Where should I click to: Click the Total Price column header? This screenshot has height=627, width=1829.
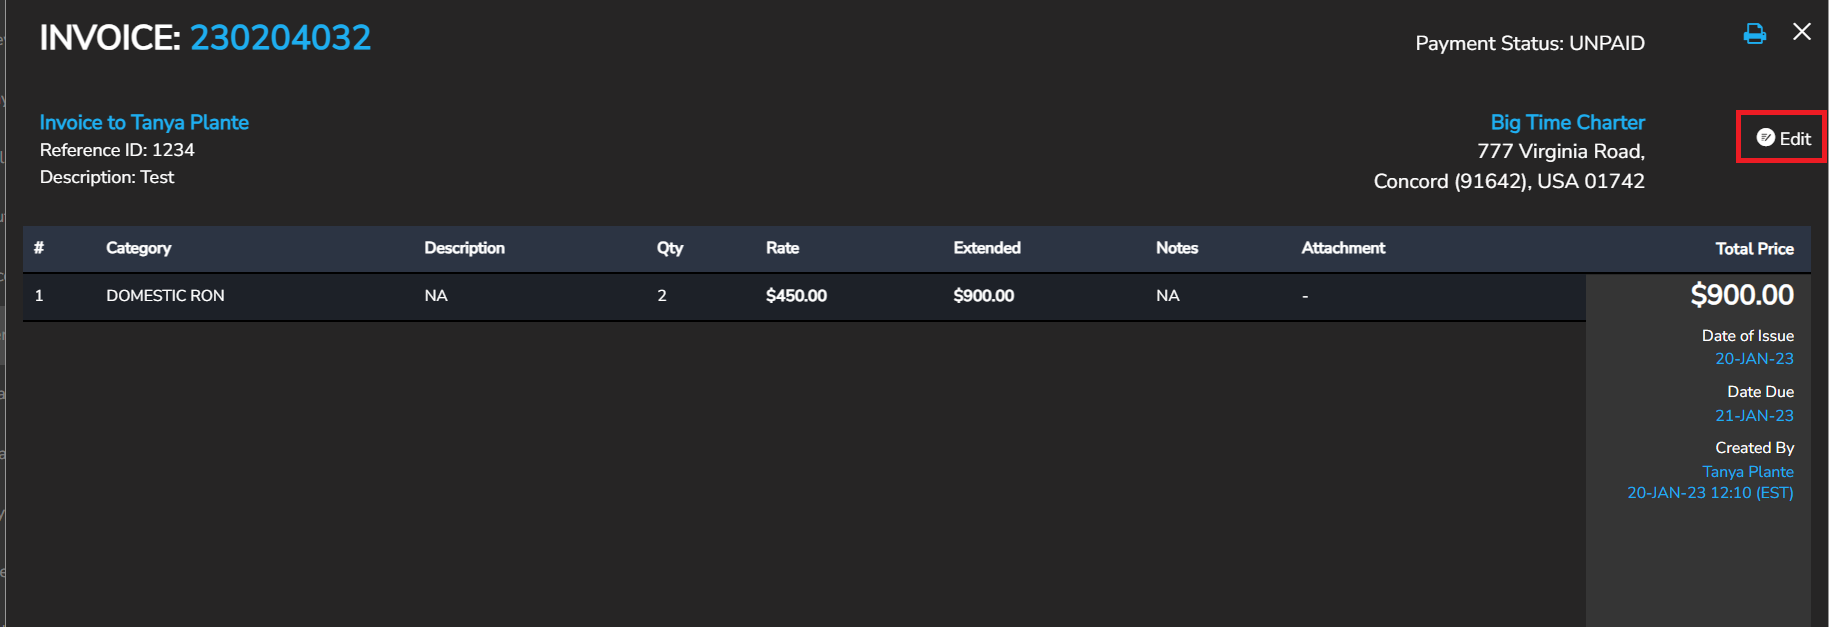pyautogui.click(x=1754, y=249)
